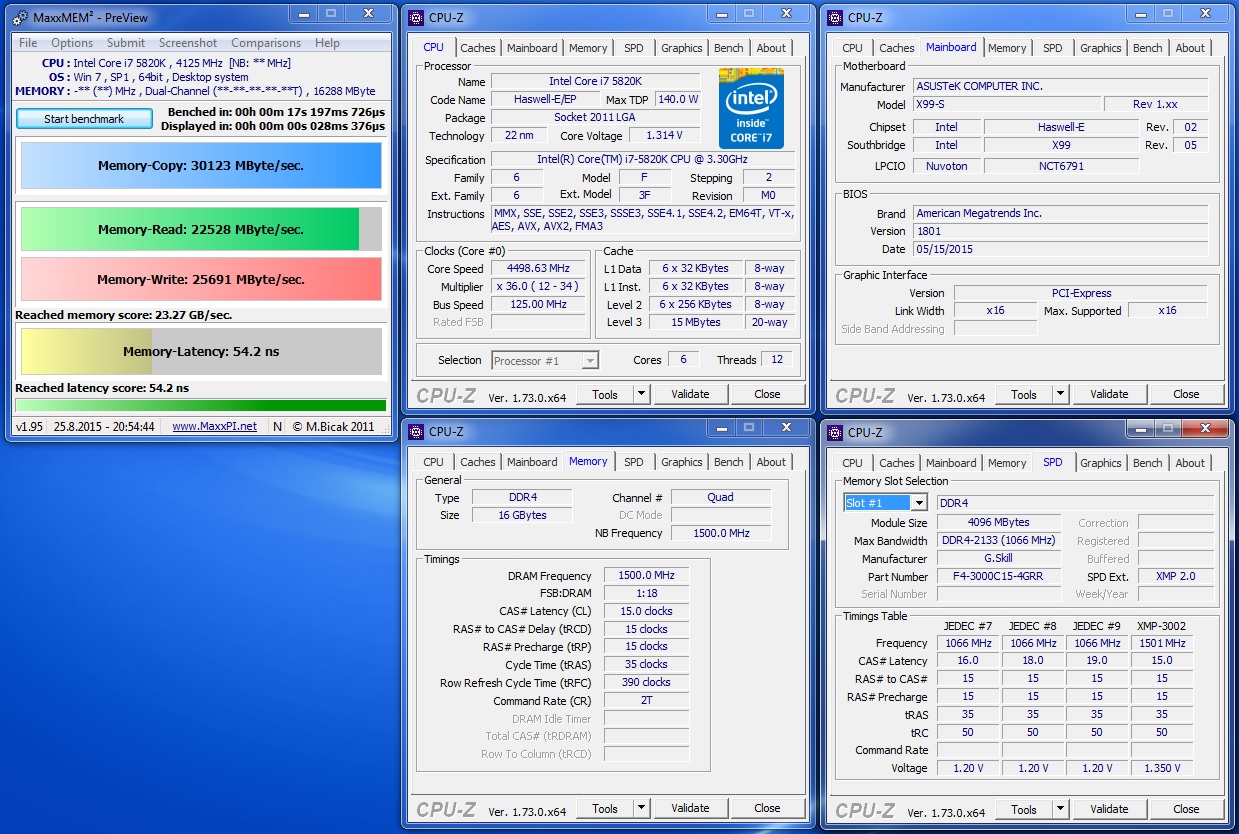Image resolution: width=1239 pixels, height=834 pixels.
Task: Open the www.MaxxPI.net link
Action: 214,426
